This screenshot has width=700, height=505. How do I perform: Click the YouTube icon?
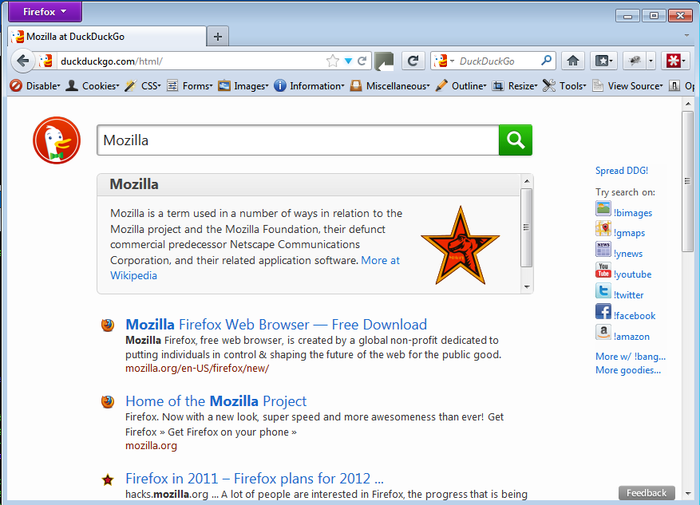(x=603, y=270)
